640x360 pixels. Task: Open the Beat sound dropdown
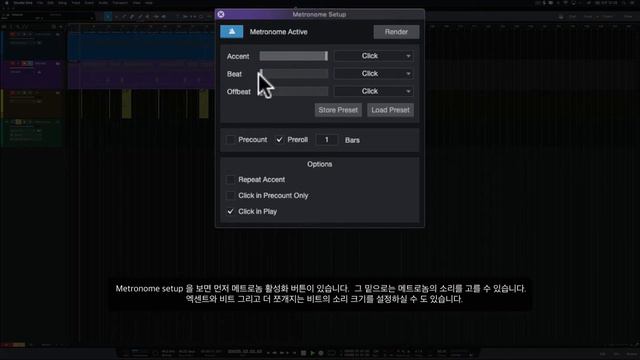(373, 74)
